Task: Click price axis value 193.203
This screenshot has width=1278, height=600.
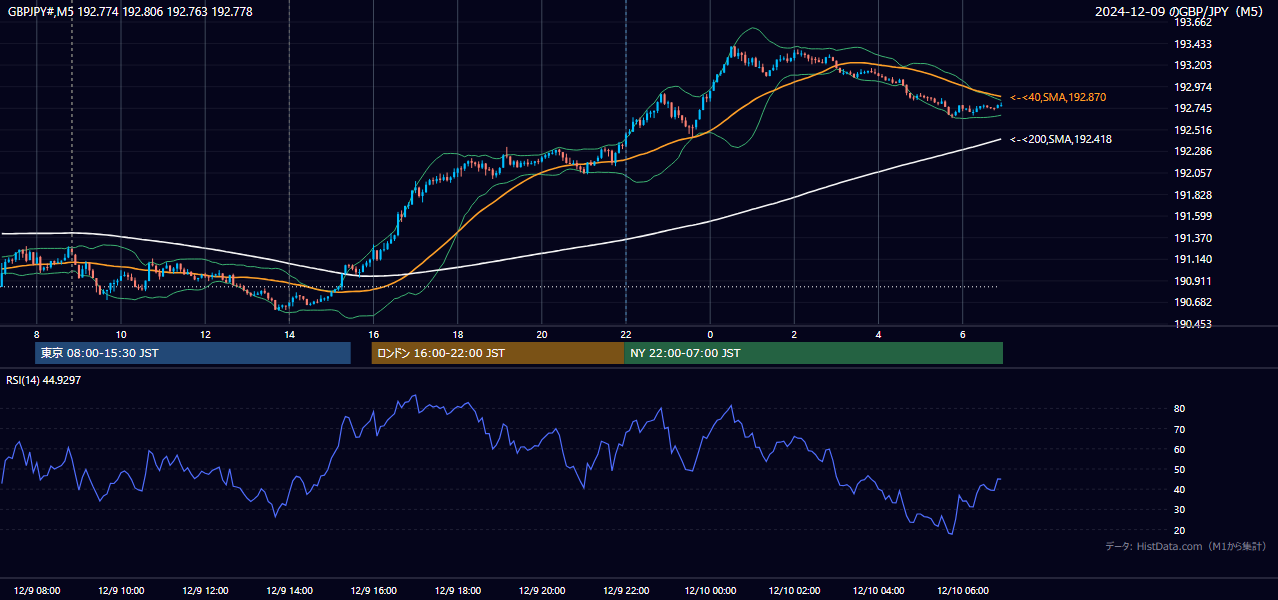Action: tap(1192, 65)
